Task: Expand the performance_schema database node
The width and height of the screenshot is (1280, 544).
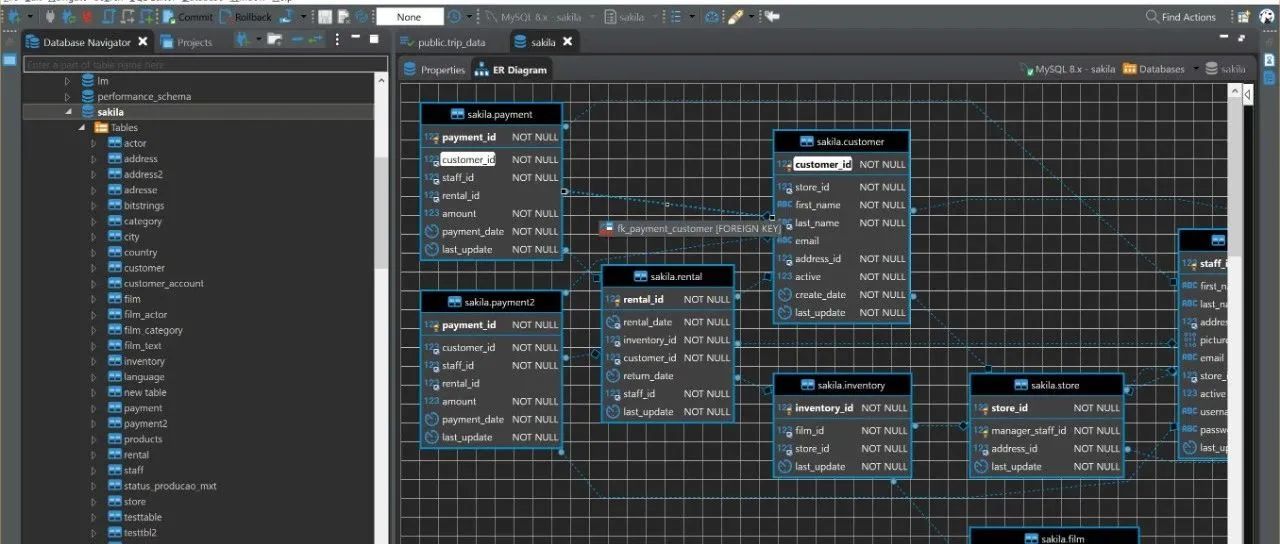Action: click(x=68, y=97)
